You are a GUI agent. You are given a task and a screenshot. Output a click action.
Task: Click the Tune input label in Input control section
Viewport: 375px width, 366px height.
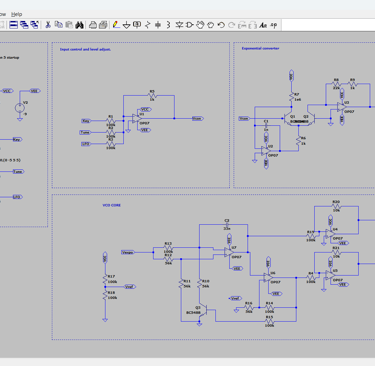85,132
